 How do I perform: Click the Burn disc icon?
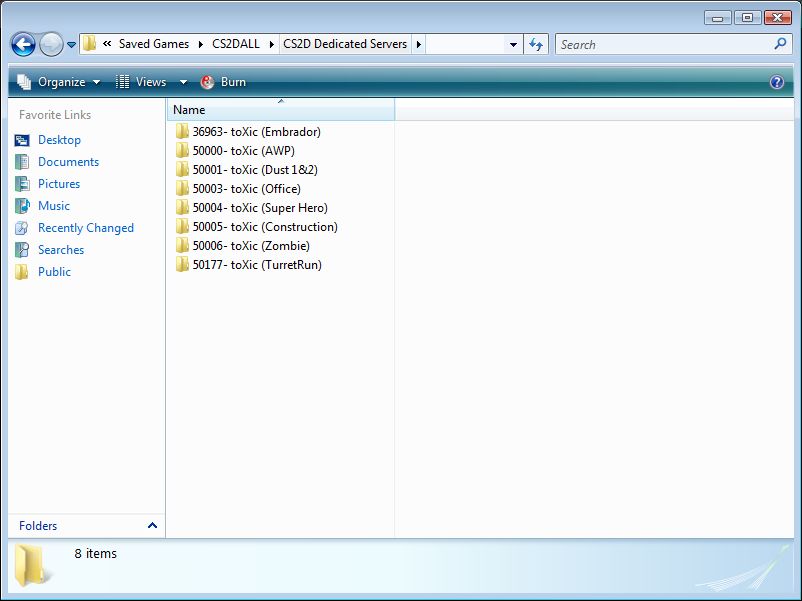(207, 82)
